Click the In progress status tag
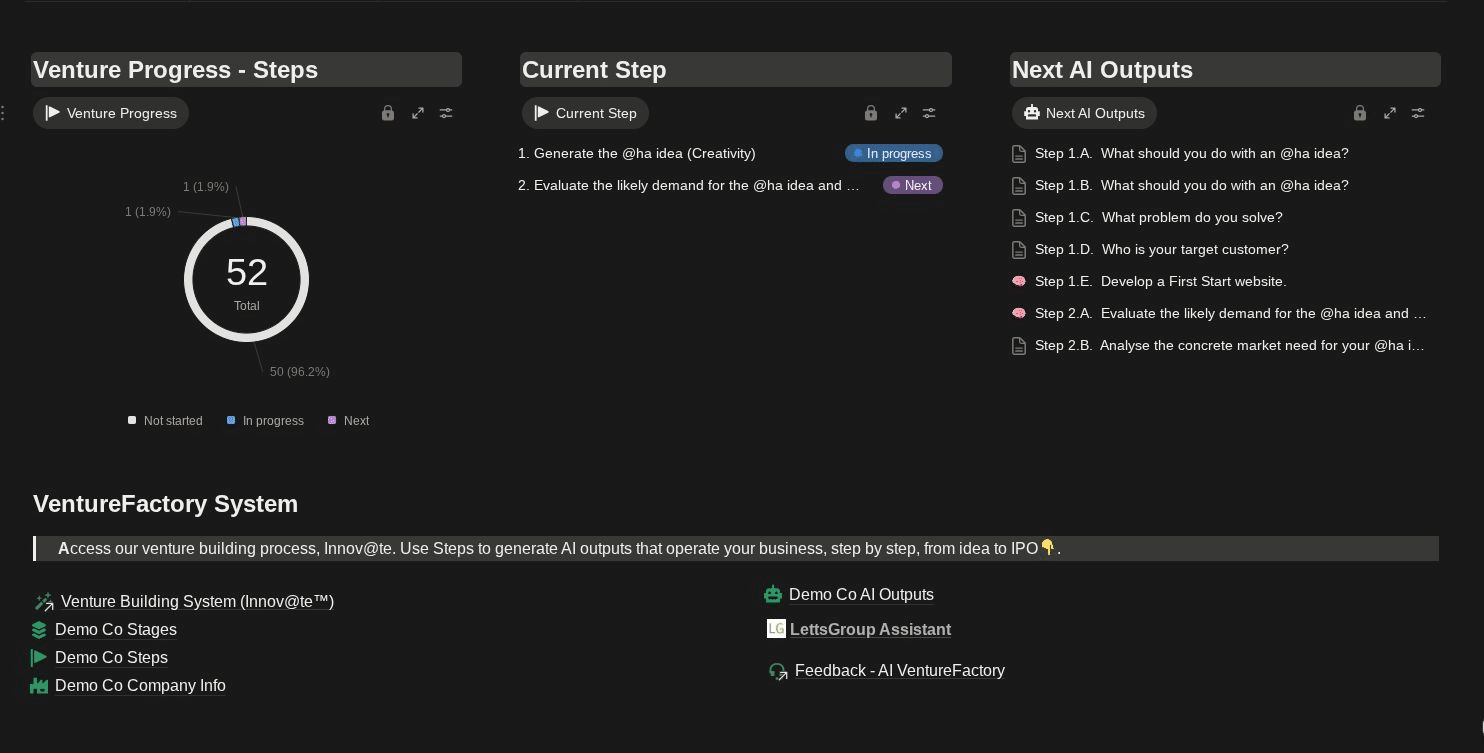Image resolution: width=1484 pixels, height=753 pixels. pyautogui.click(x=893, y=153)
